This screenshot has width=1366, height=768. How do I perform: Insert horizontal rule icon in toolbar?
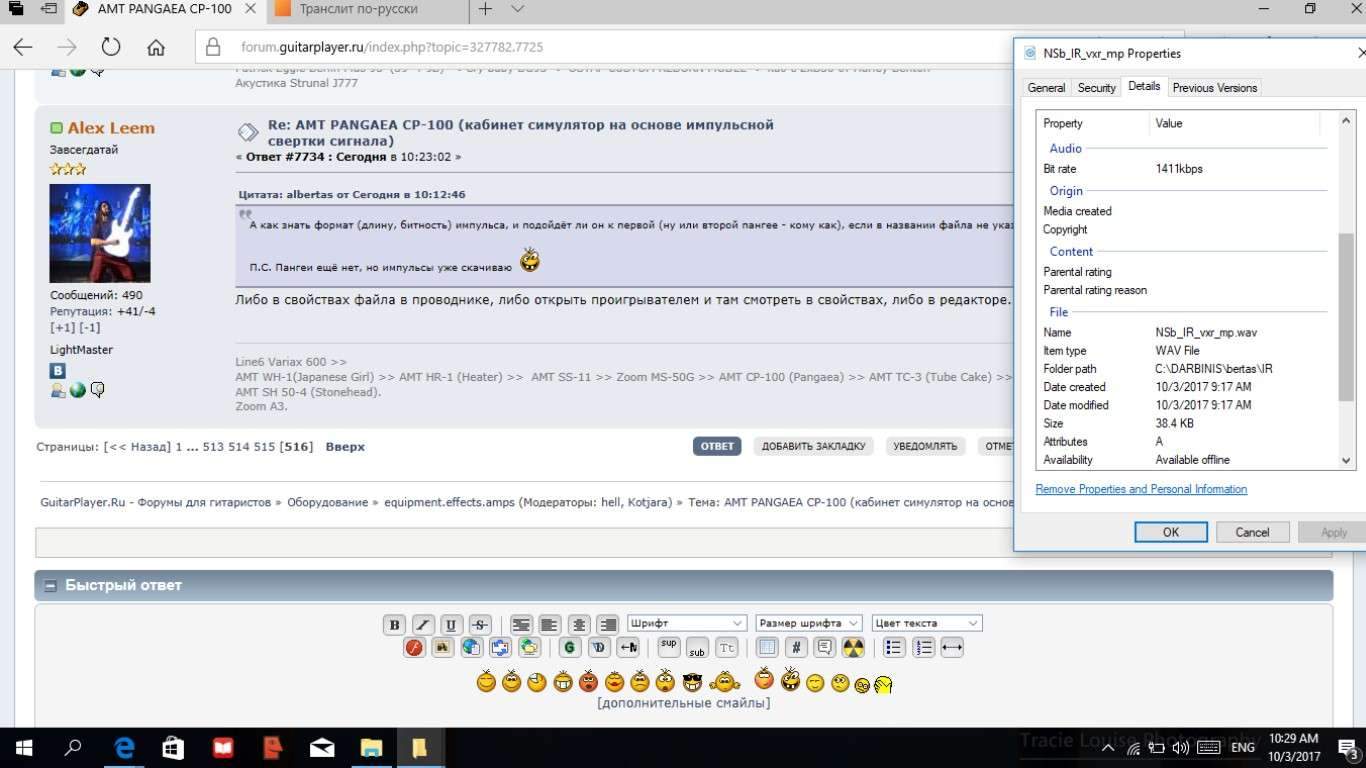[x=952, y=648]
